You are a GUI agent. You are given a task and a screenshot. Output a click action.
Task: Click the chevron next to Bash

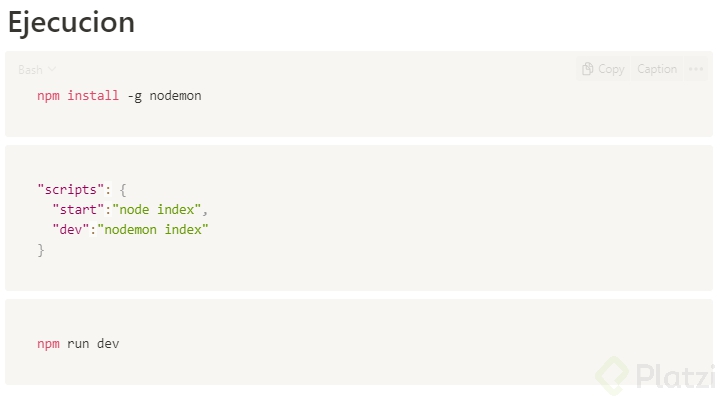click(52, 70)
